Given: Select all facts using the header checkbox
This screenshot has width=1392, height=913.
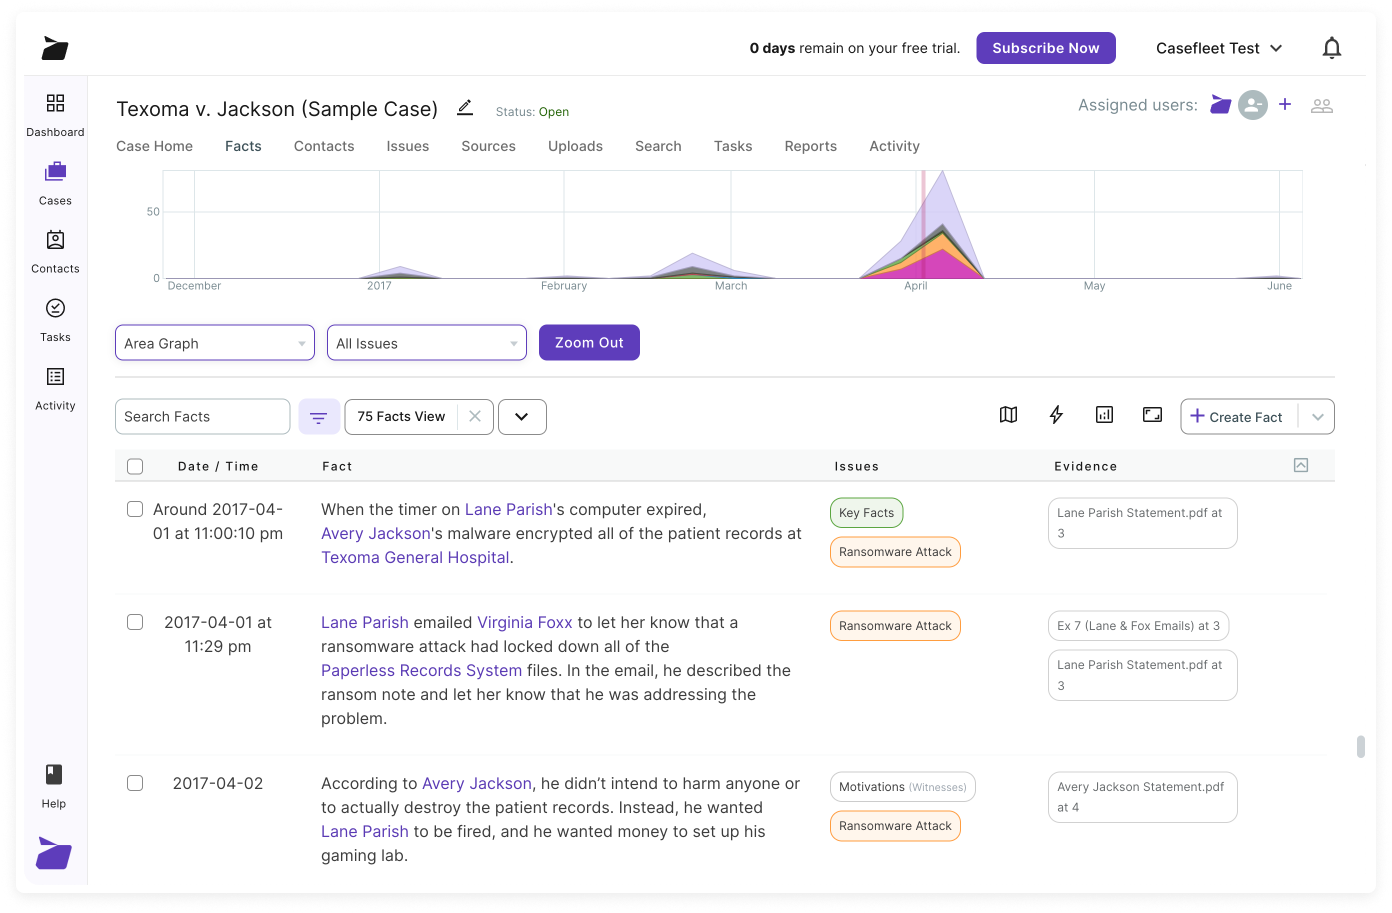Looking at the screenshot, I should pos(135,466).
